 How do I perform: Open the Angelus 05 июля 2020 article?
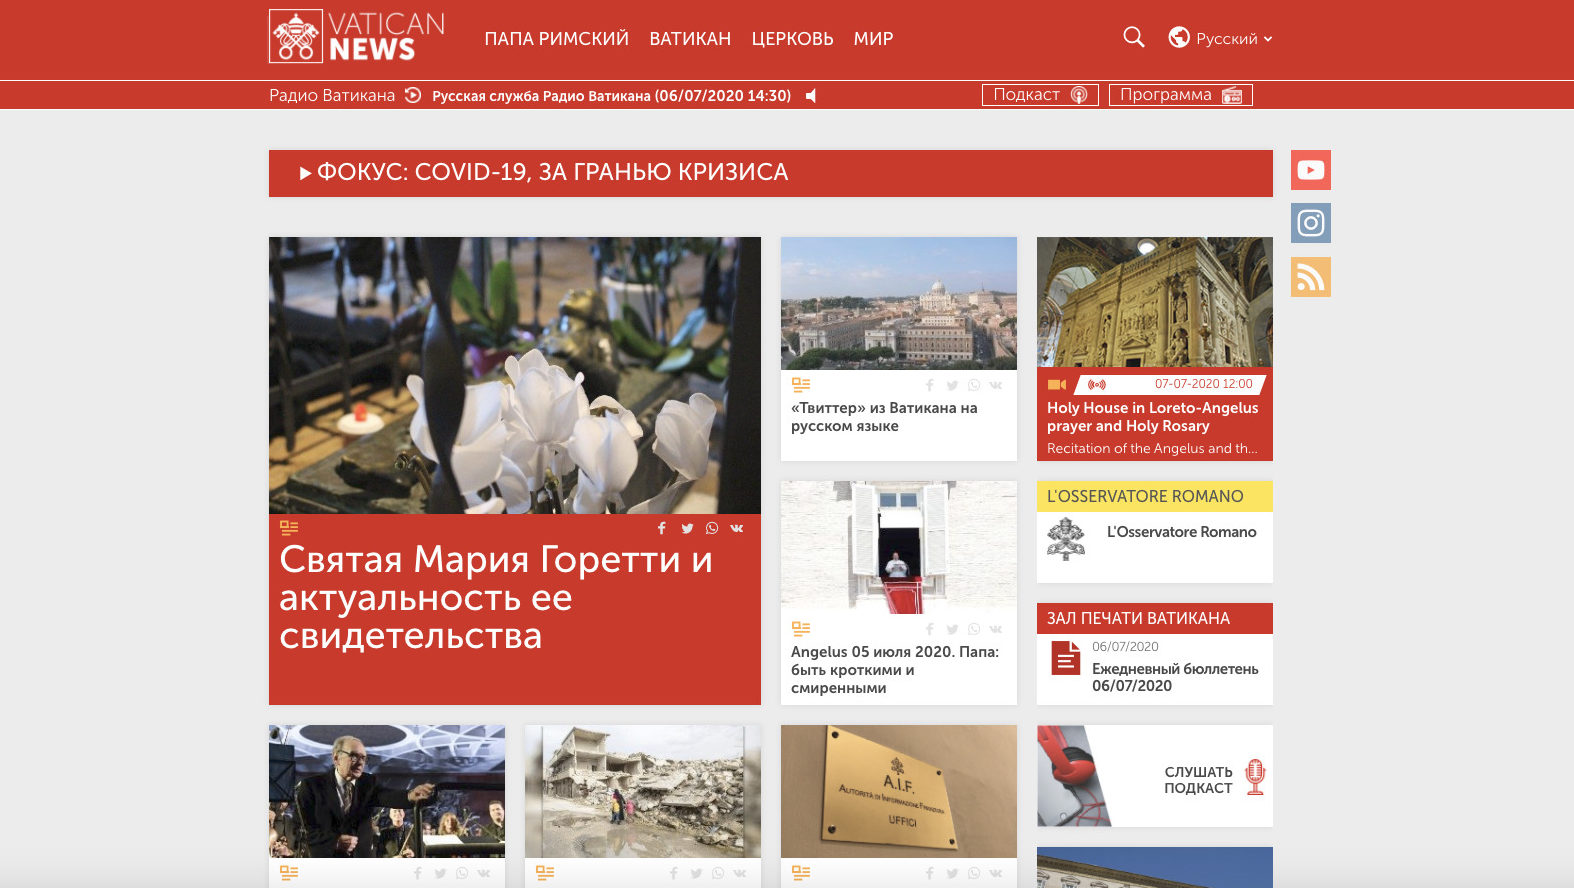coord(895,669)
